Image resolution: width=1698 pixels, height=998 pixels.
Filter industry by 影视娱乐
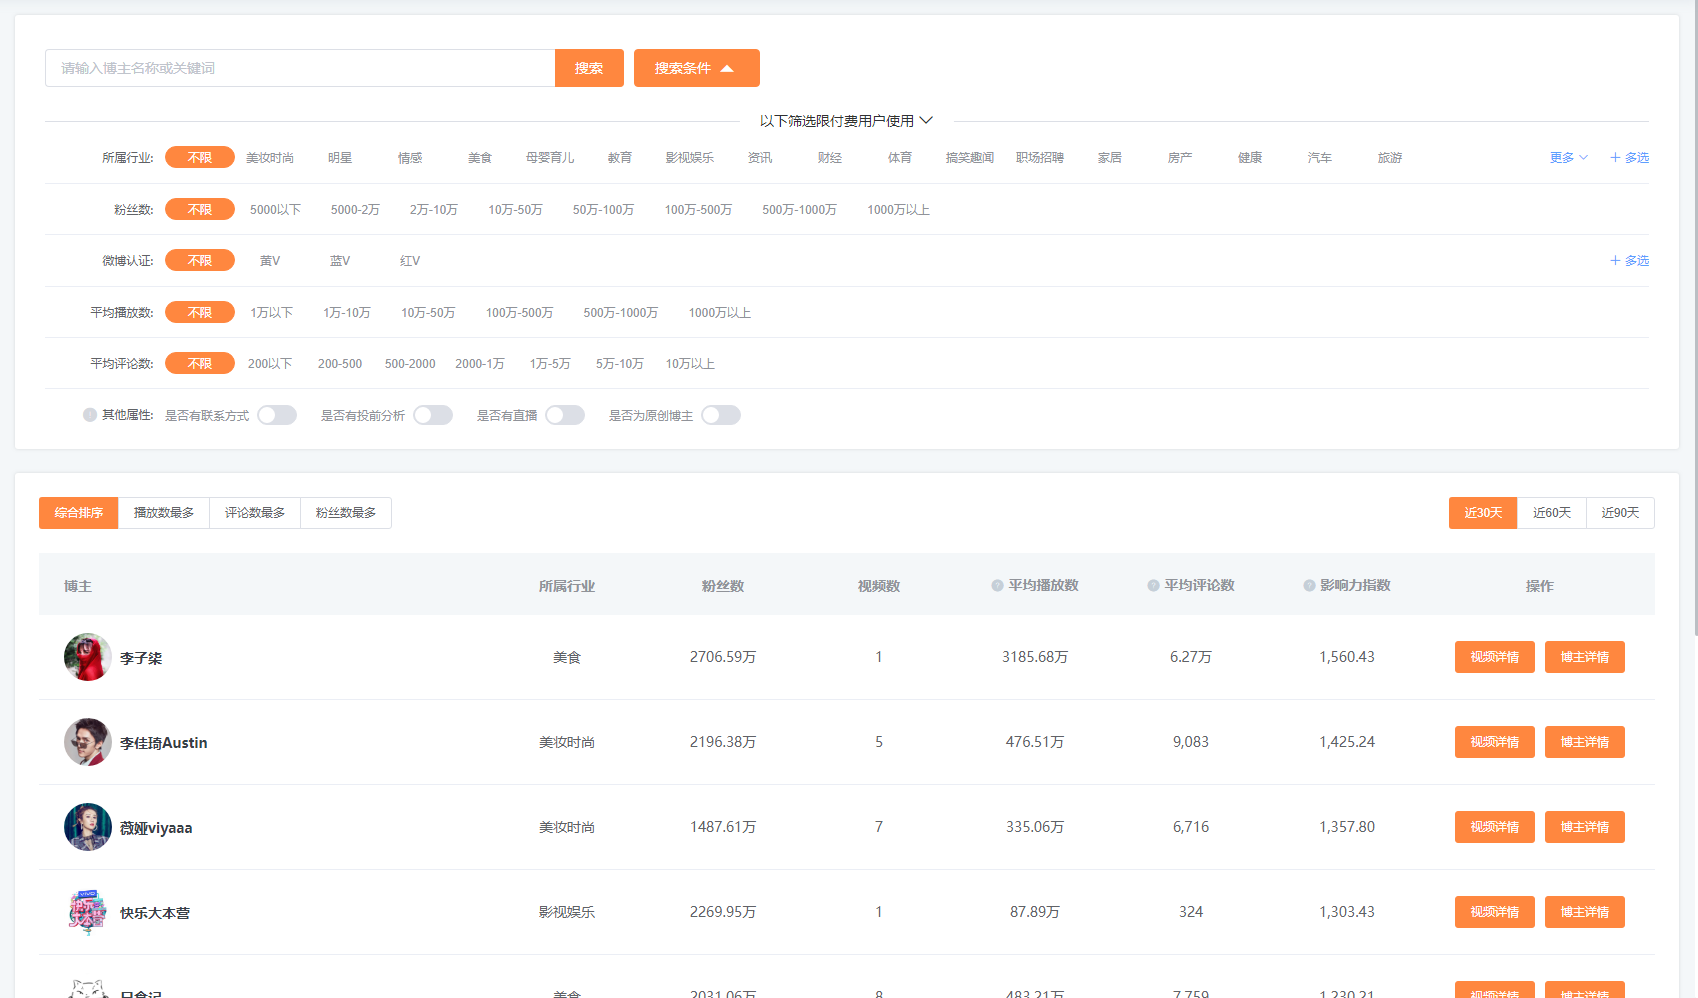pos(690,158)
